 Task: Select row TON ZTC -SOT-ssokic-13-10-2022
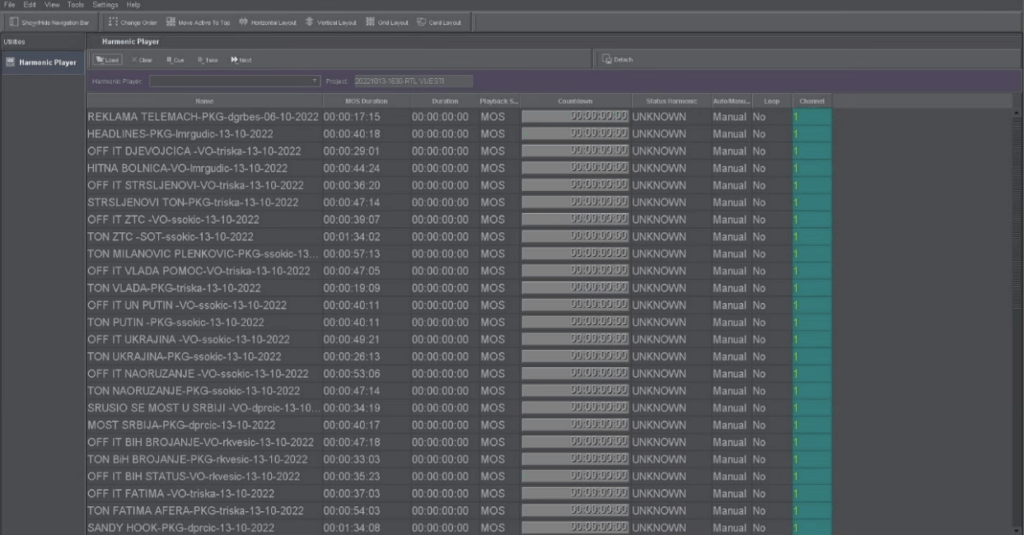459,236
